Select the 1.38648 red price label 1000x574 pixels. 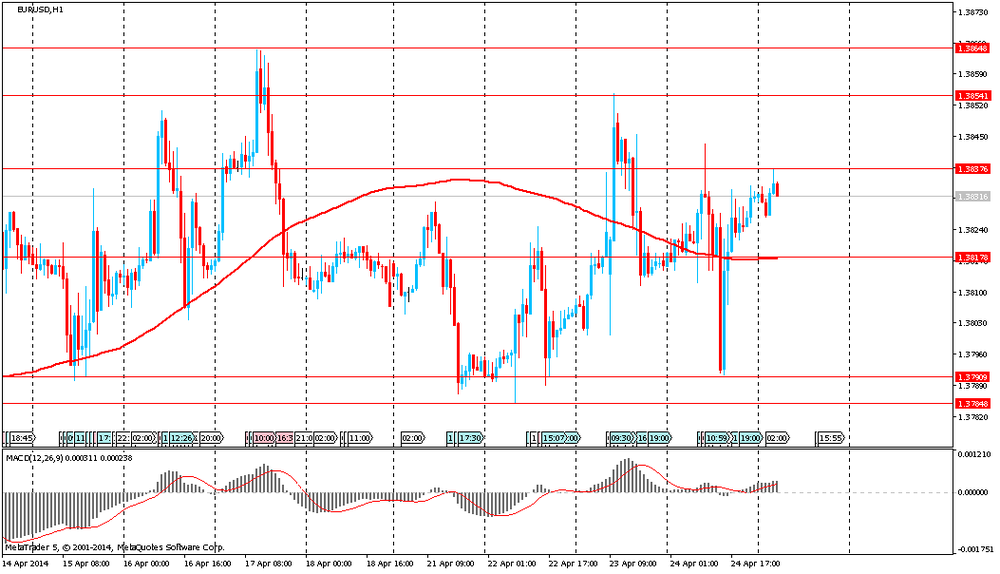pyautogui.click(x=971, y=48)
